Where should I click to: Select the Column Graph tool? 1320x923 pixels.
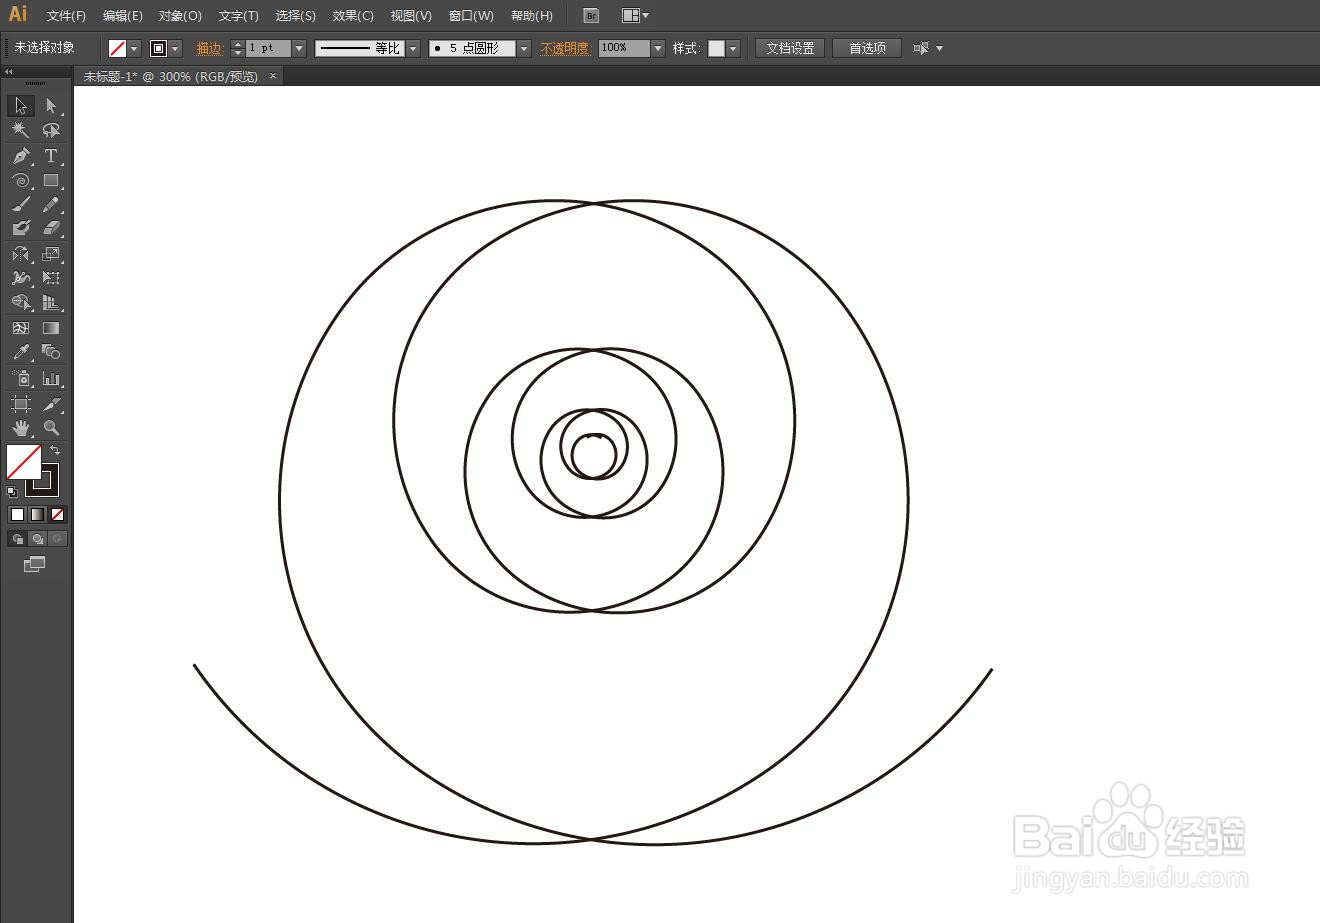point(51,378)
